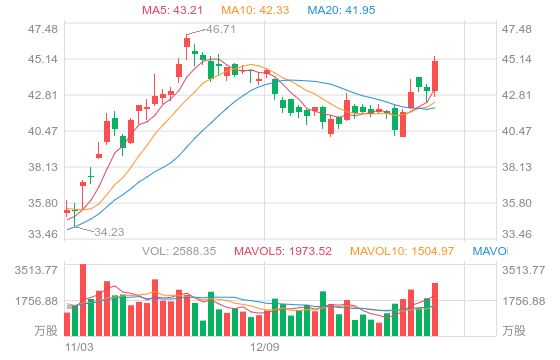
Task: Click the 1756.88 right volume axis label
Action: [x=524, y=301]
